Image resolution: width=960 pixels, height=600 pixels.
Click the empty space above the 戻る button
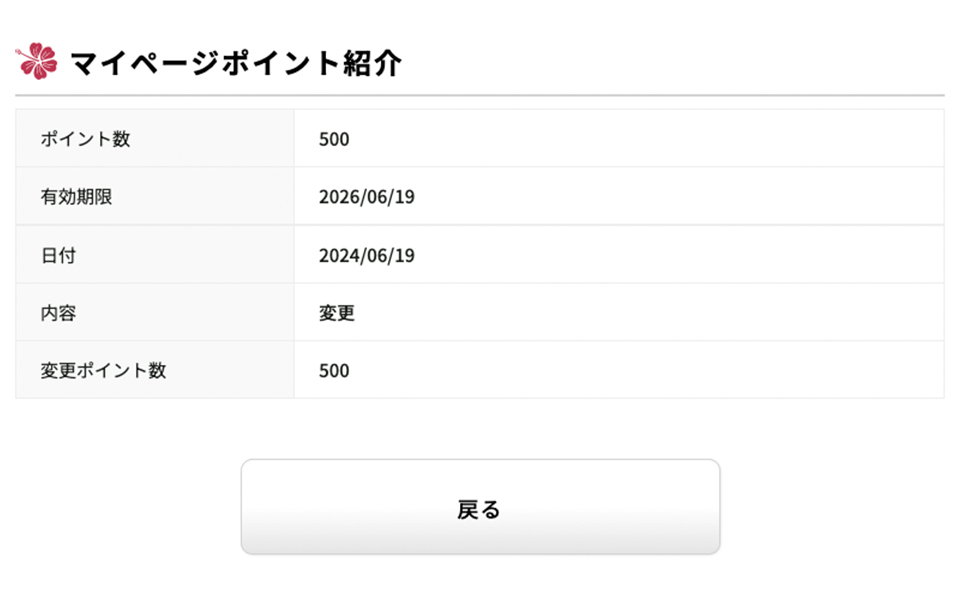pyautogui.click(x=480, y=429)
